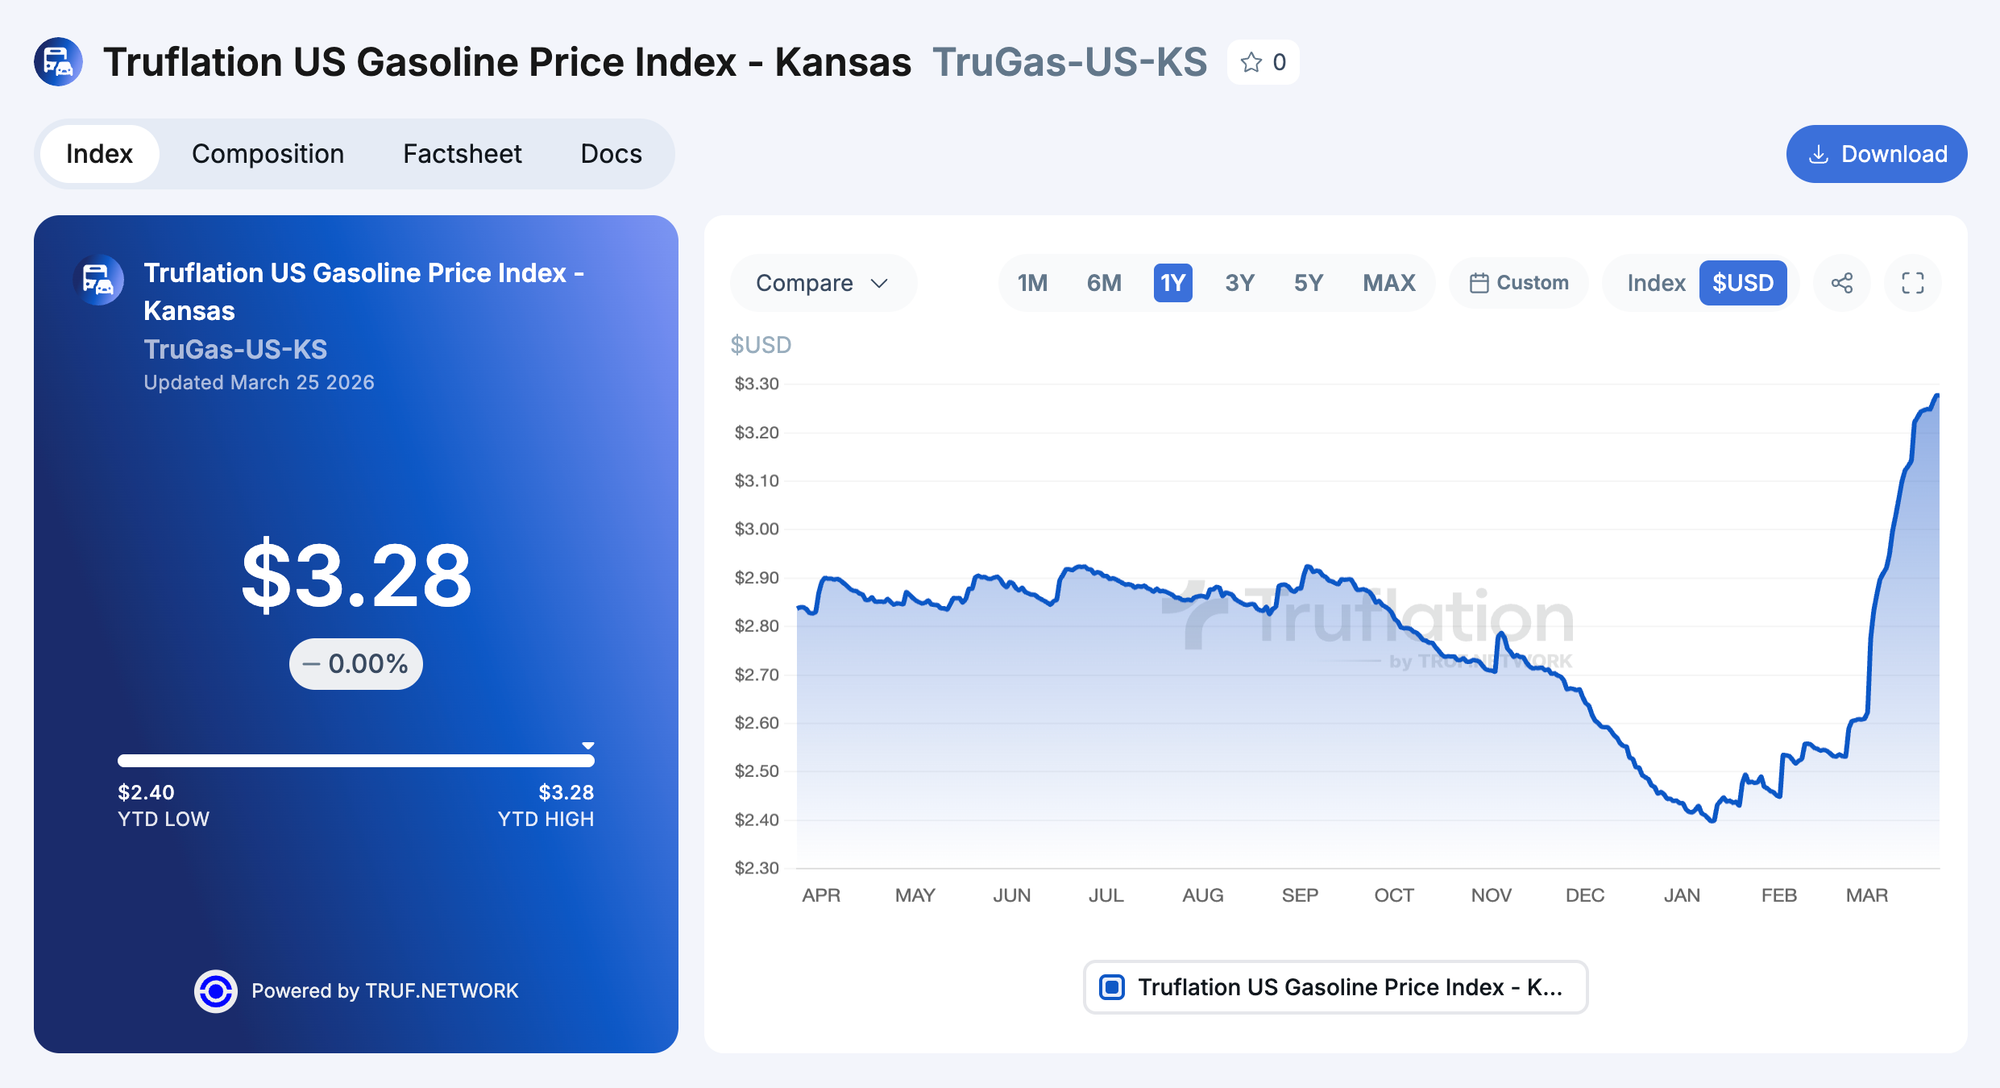Click the TRUF.NETWORK circular logo
This screenshot has width=2000, height=1088.
point(216,991)
